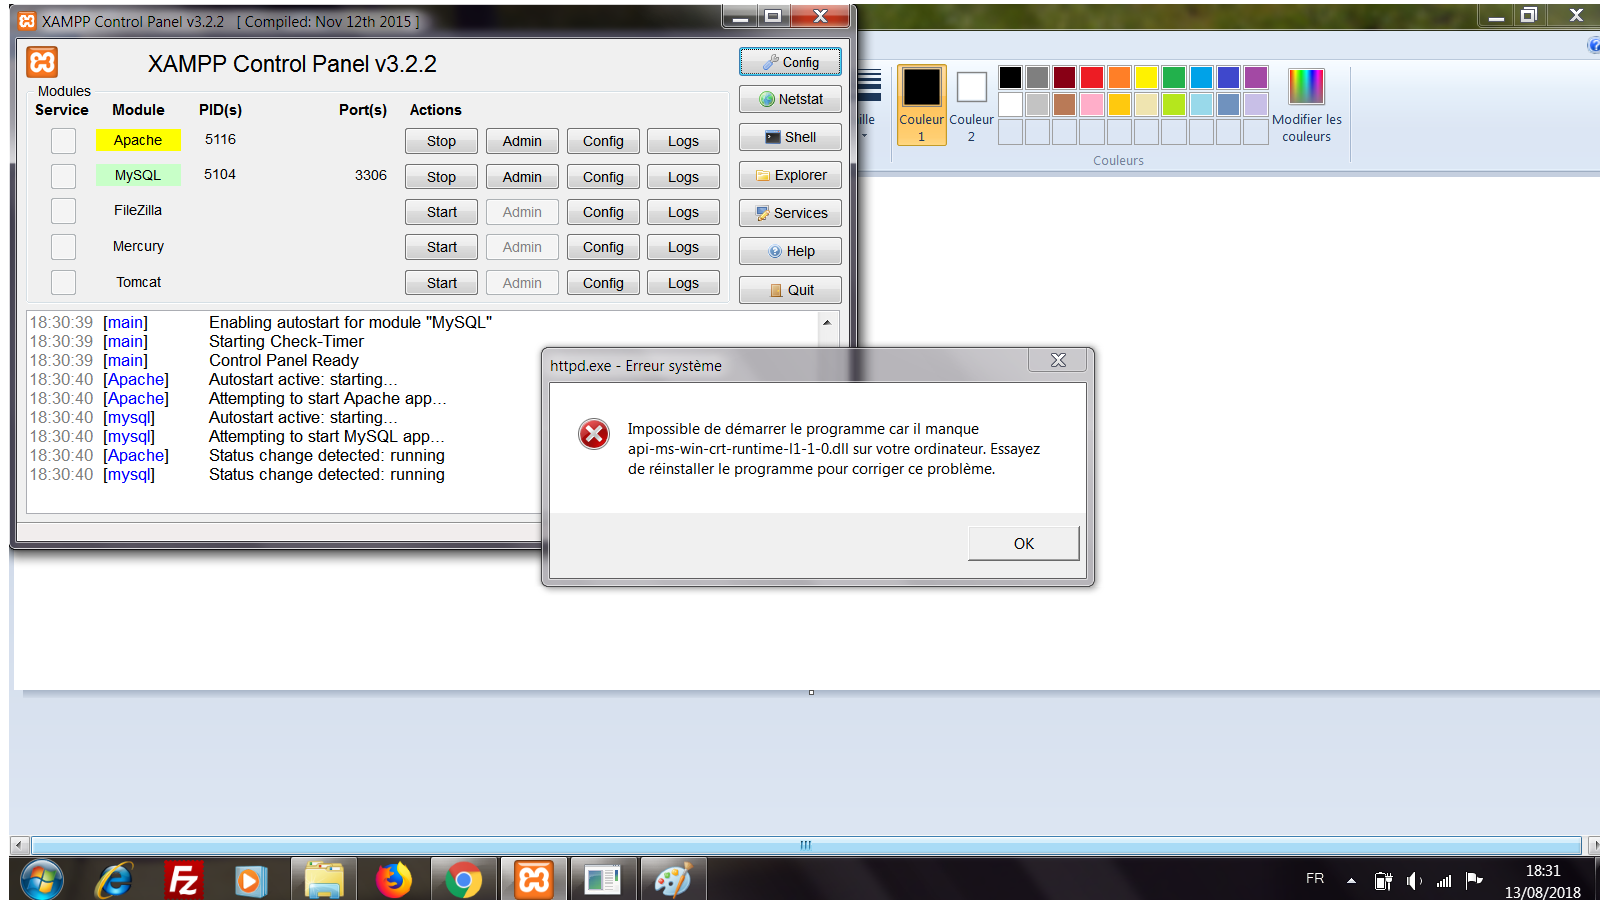Open Windows Explorer folder on taskbar
The height and width of the screenshot is (900, 1600).
point(324,880)
